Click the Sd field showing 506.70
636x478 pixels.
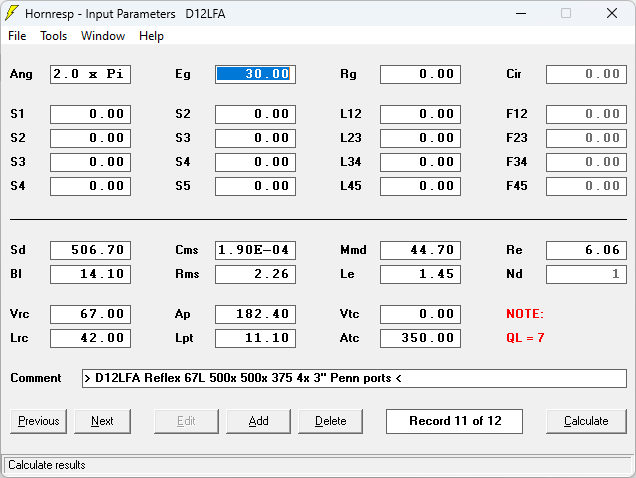(x=90, y=250)
